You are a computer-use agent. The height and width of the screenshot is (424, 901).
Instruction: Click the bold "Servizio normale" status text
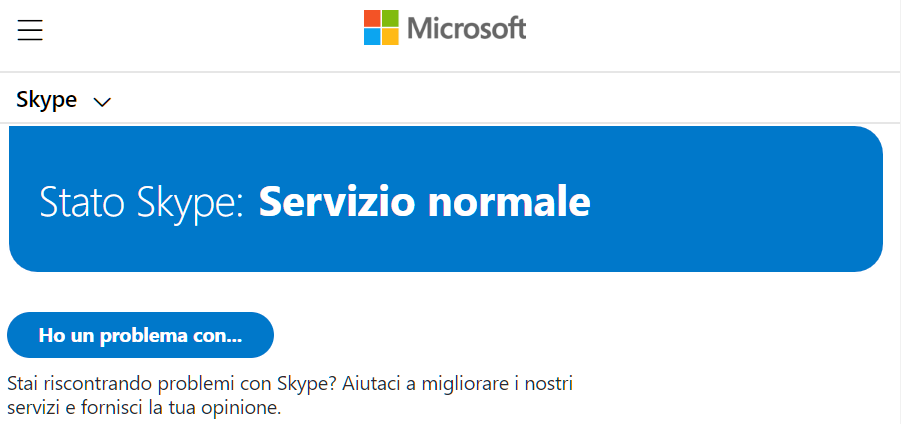424,201
